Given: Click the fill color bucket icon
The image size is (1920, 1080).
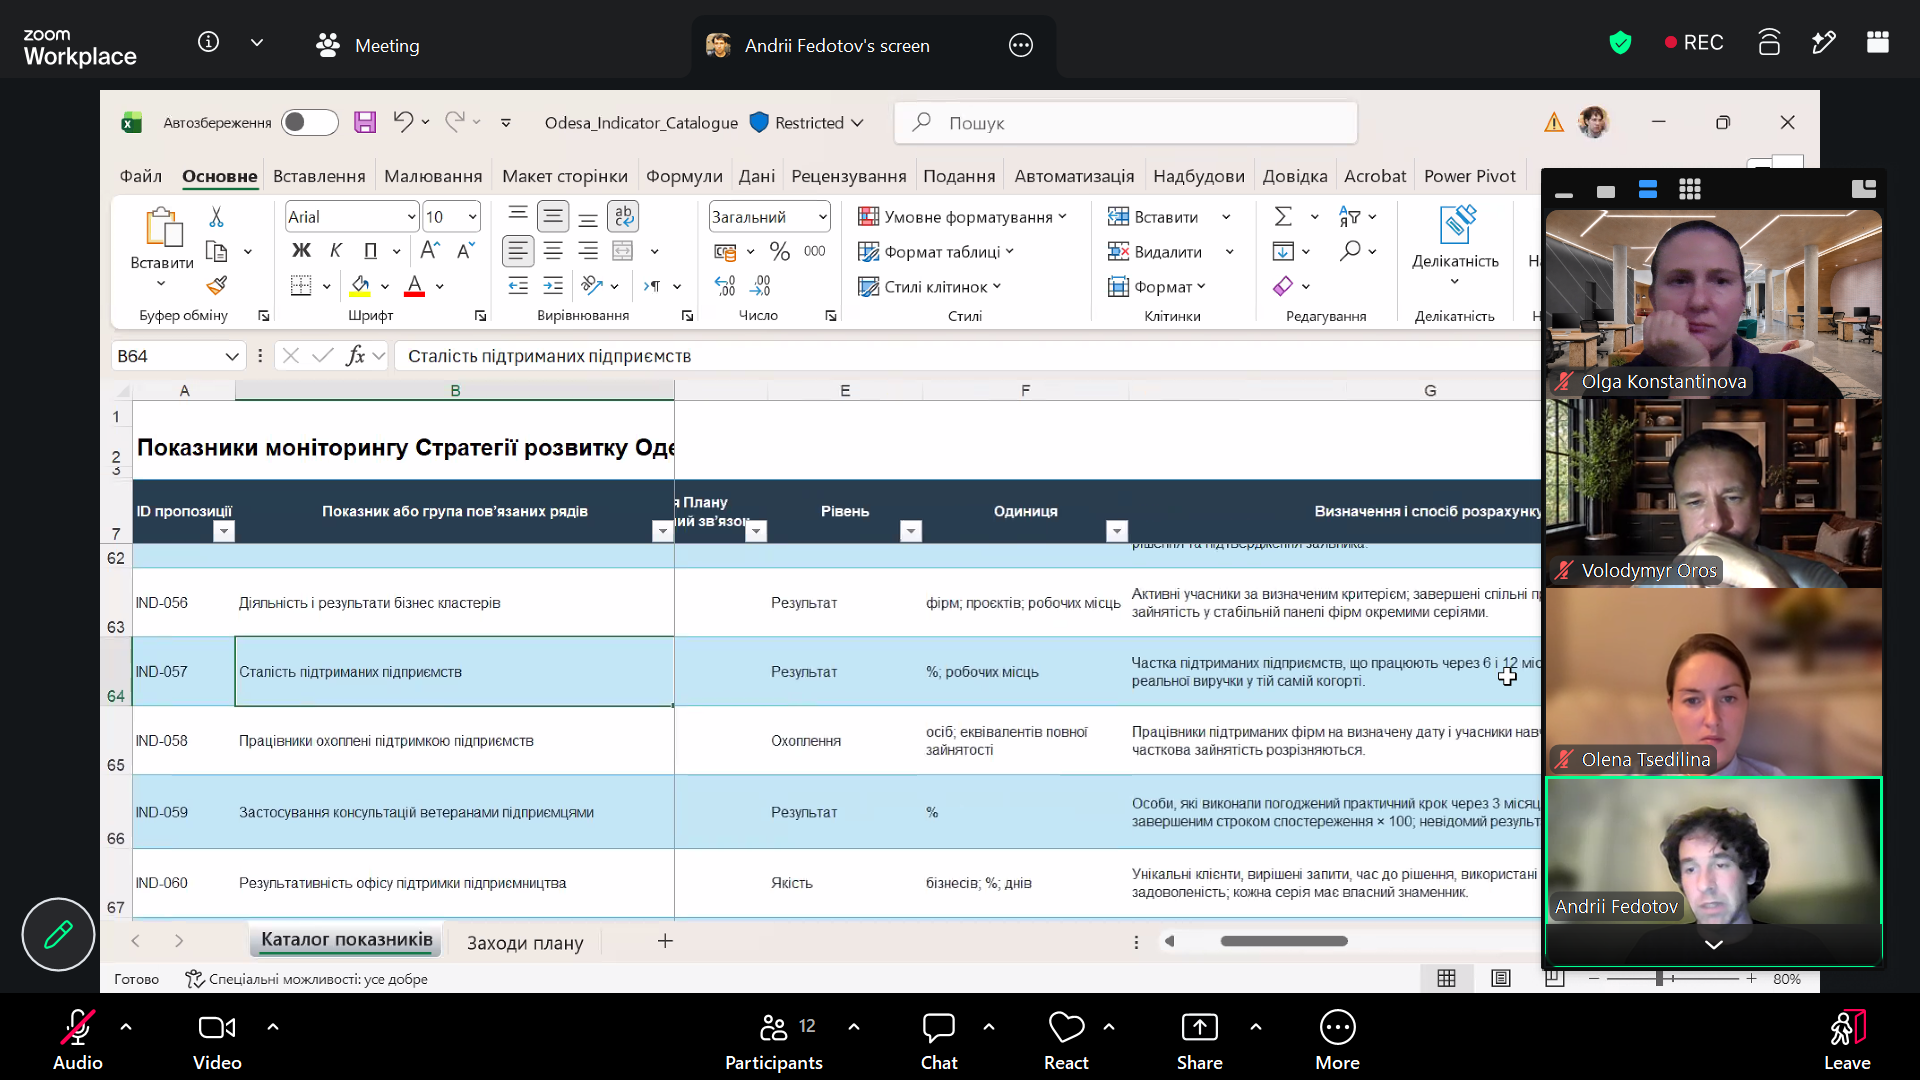Looking at the screenshot, I should [361, 286].
